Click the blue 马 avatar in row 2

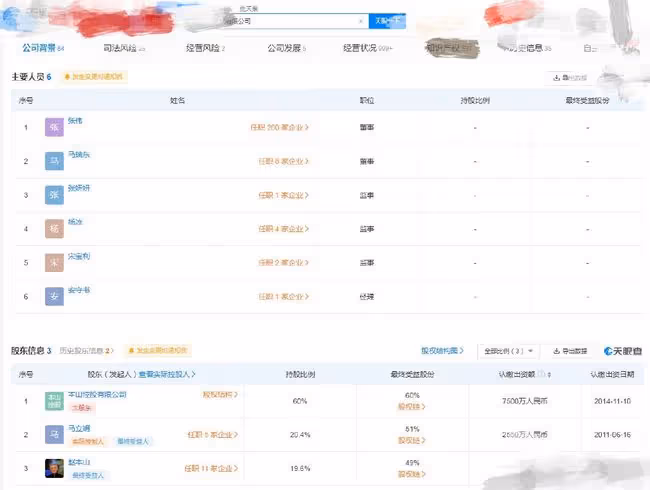point(54,161)
